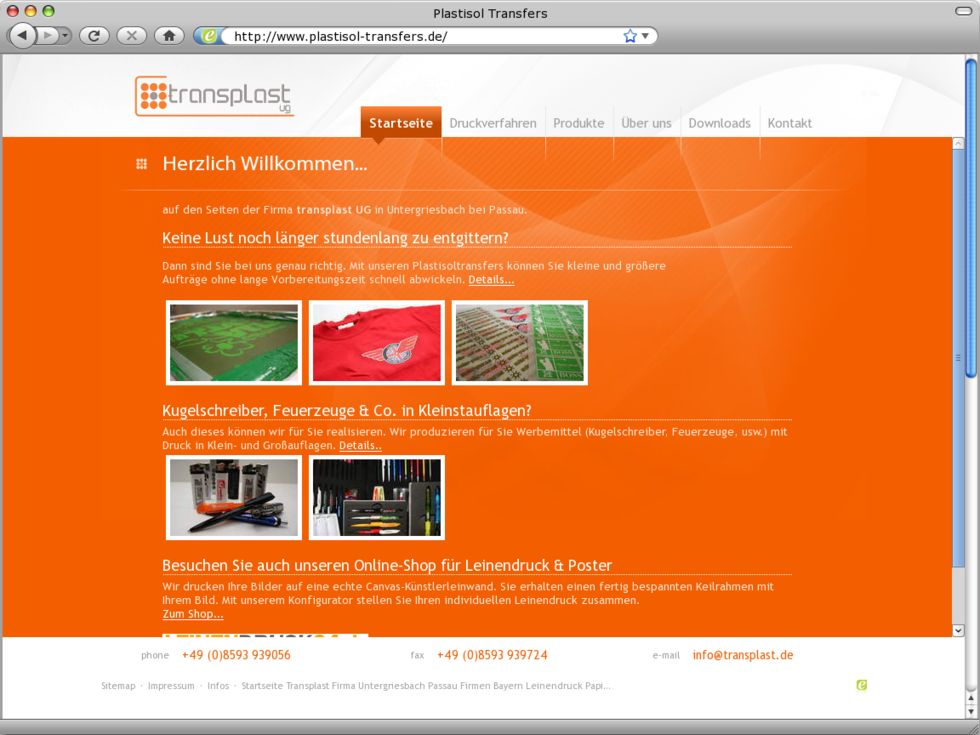Click the browser Back button
980x735 pixels.
[22, 36]
